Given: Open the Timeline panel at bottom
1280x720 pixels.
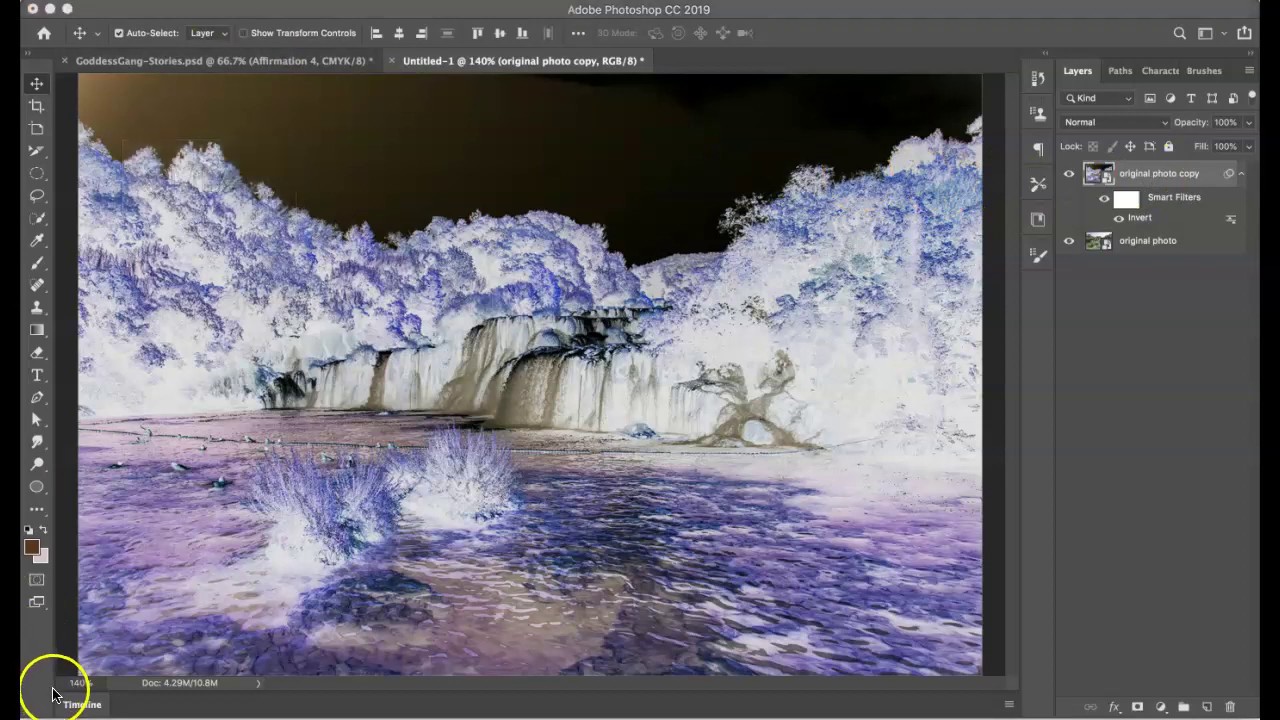Looking at the screenshot, I should 83,705.
